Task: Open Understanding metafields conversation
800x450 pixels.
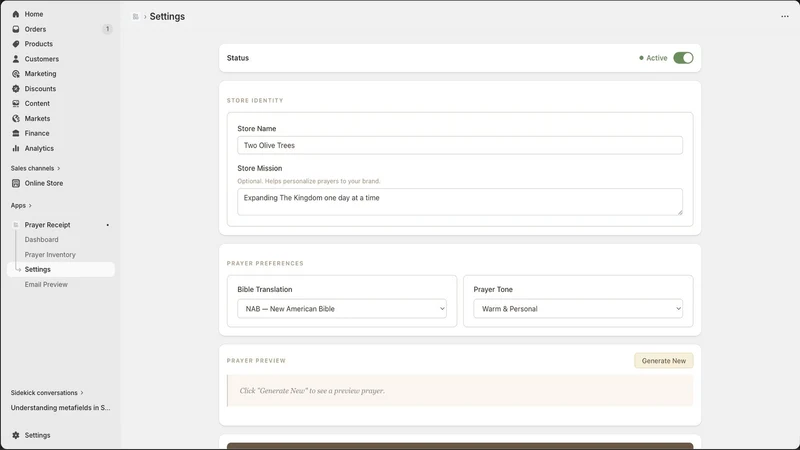Action: [x=60, y=408]
